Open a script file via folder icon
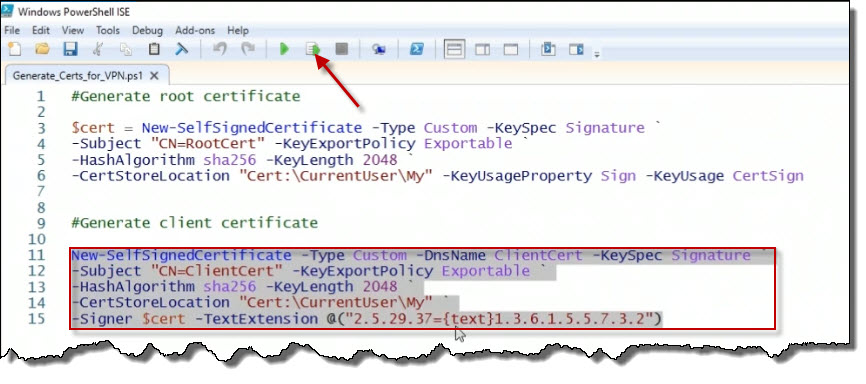This screenshot has height=384, width=866. (x=43, y=49)
